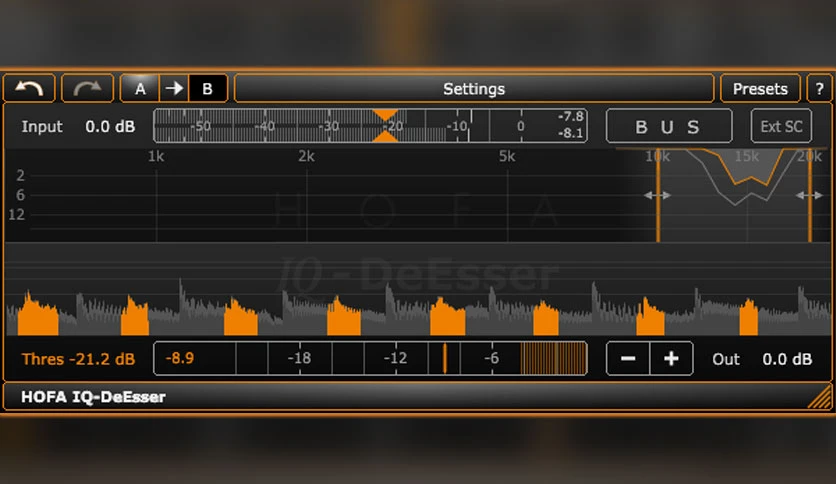The width and height of the screenshot is (836, 484).
Task: Click the 1k frequency label
Action: click(156, 156)
